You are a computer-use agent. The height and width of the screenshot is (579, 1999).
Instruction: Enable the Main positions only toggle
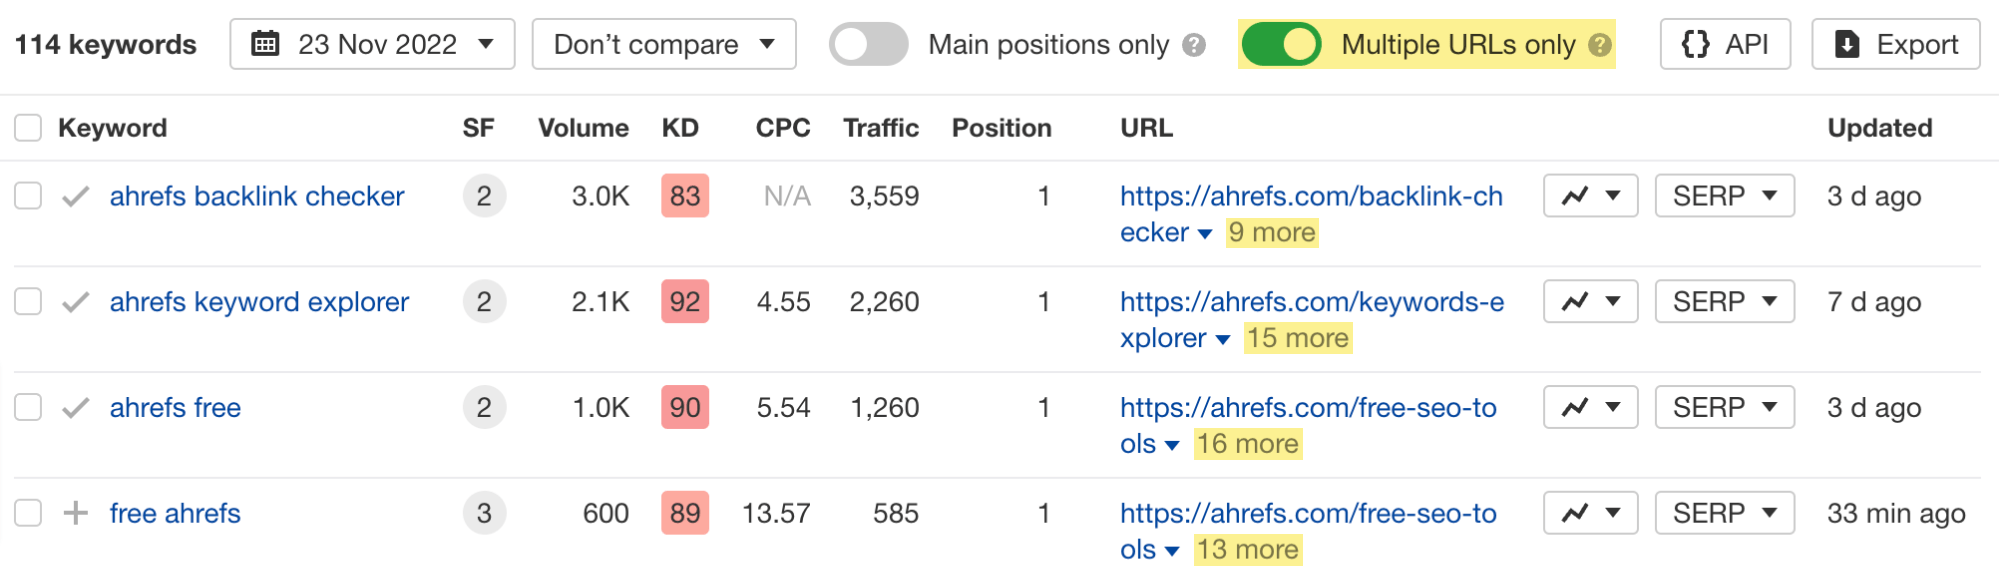(868, 45)
